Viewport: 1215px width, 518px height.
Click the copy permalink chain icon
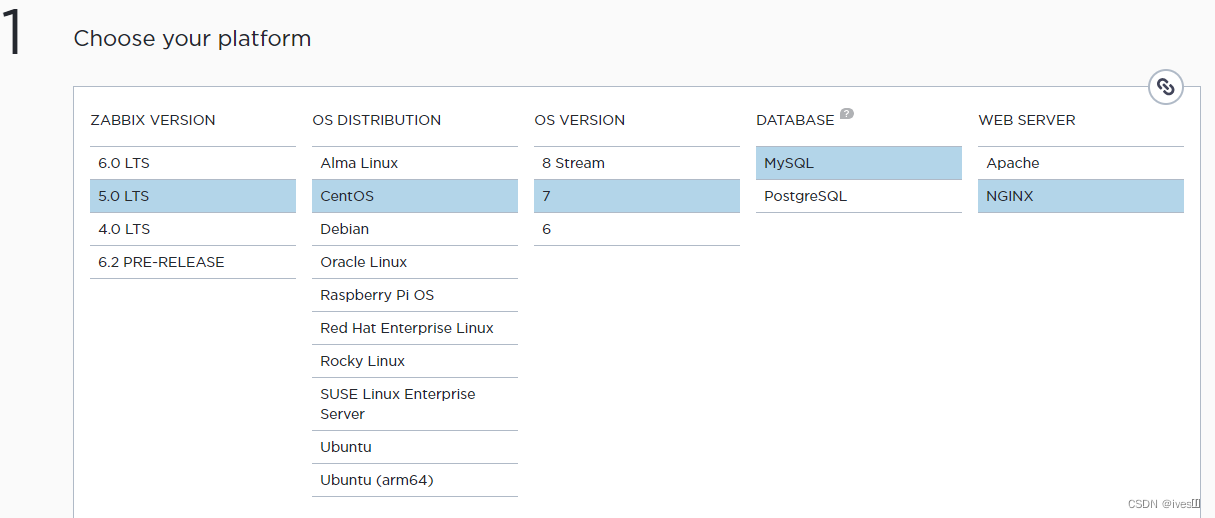pyautogui.click(x=1165, y=87)
